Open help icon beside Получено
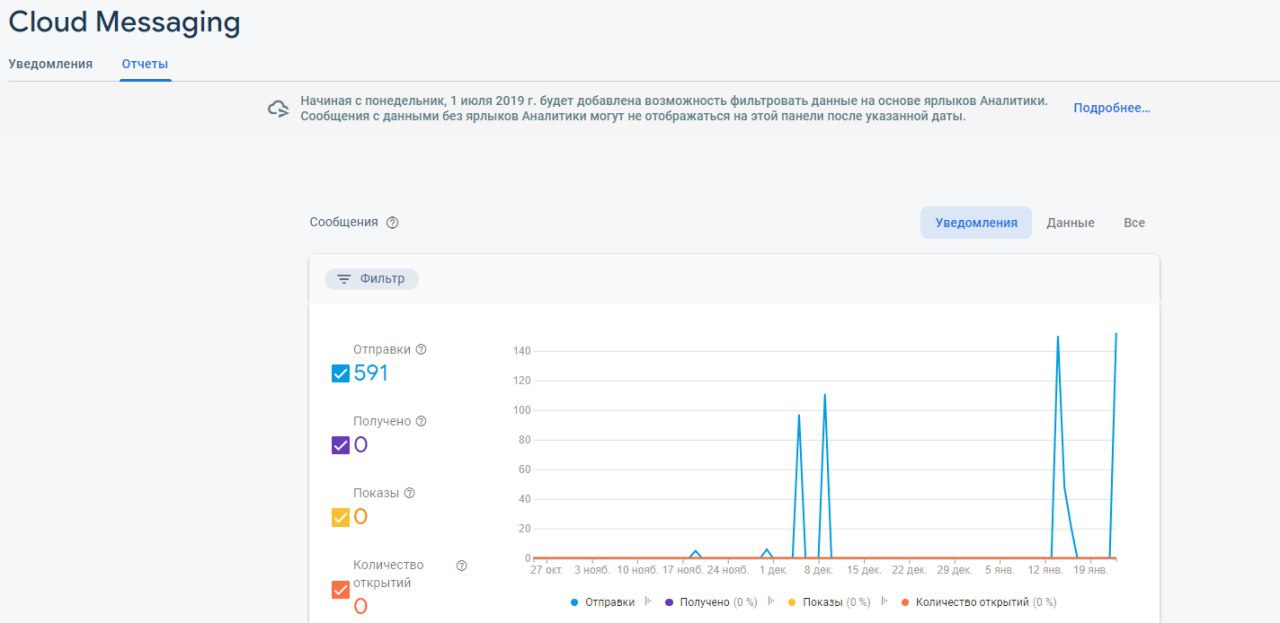The height and width of the screenshot is (623, 1280). tap(421, 421)
